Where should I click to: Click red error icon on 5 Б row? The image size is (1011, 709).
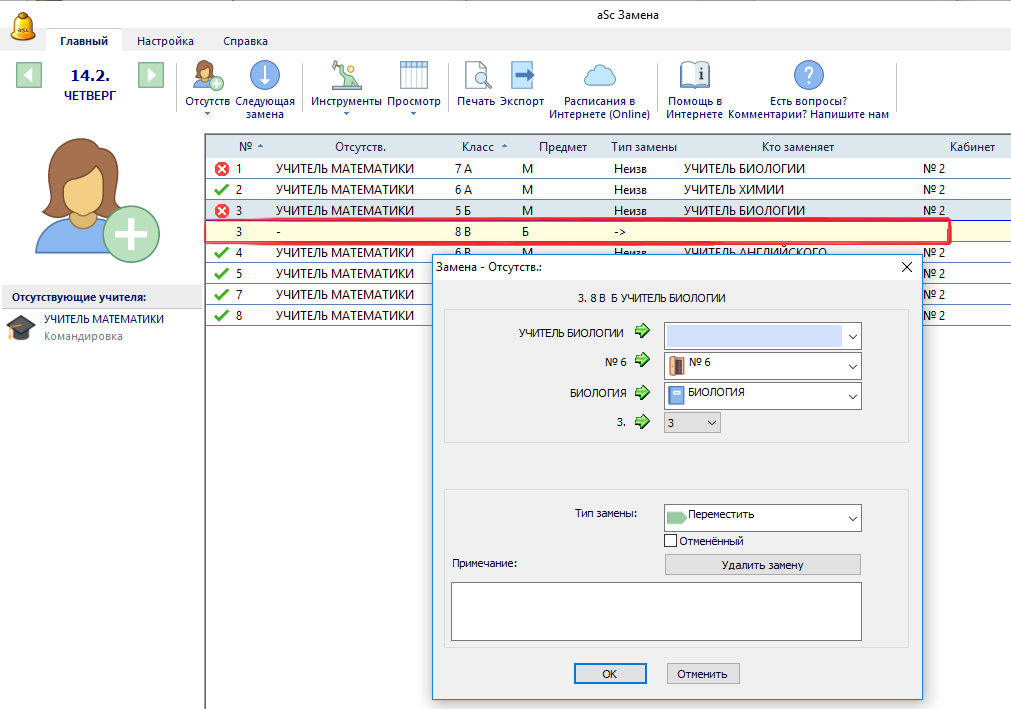pos(222,211)
